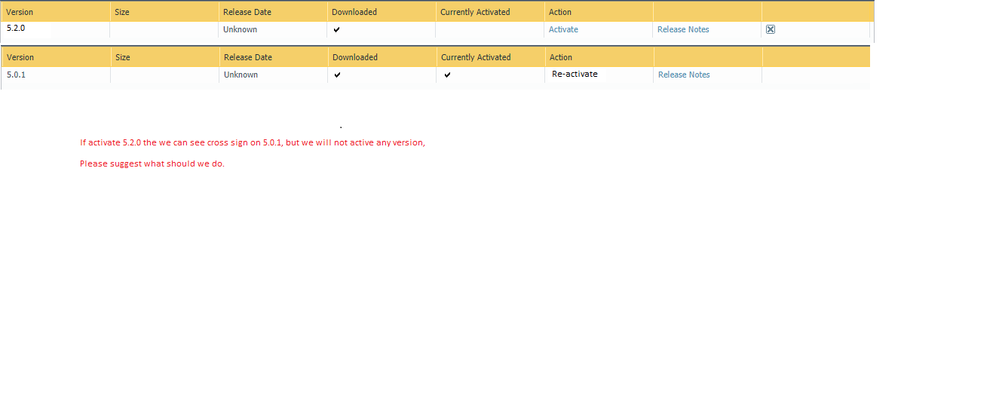Click the red text 'Please suggest what should we do.'
The image size is (999, 419).
point(152,164)
